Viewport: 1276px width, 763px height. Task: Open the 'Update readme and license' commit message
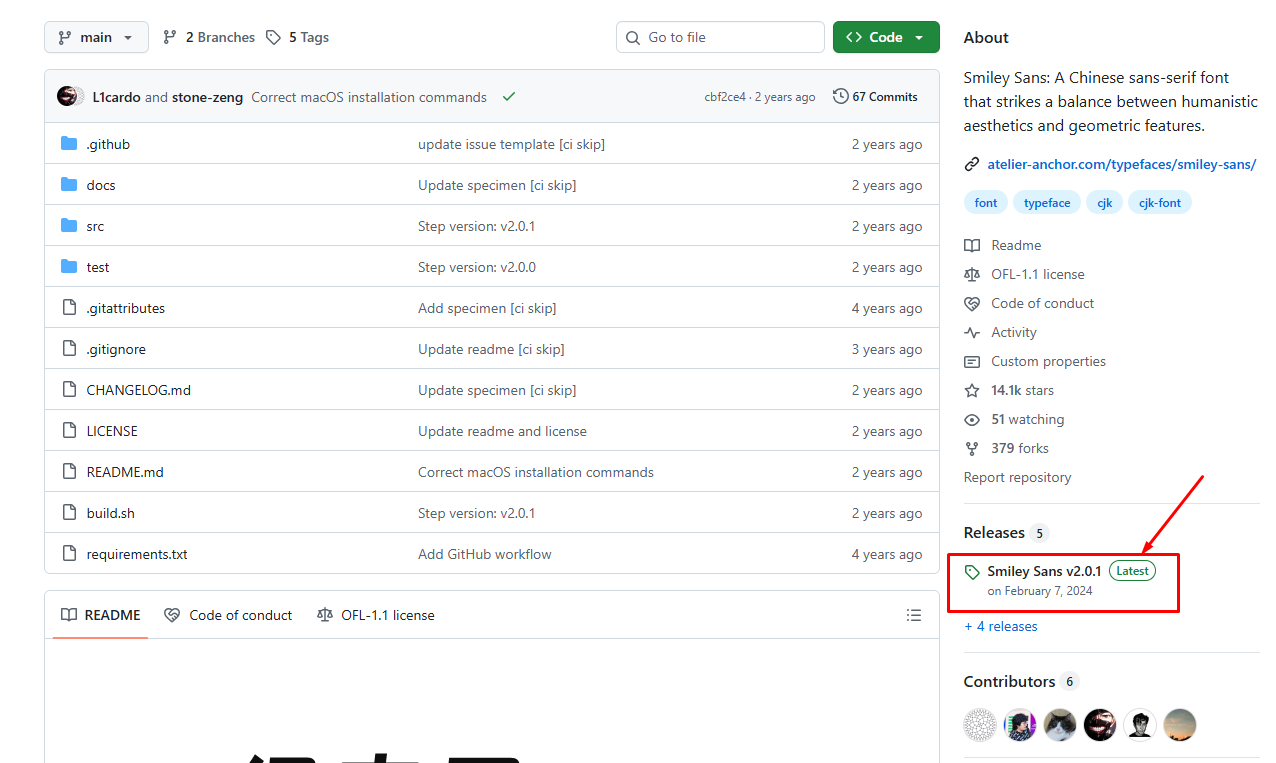click(502, 431)
